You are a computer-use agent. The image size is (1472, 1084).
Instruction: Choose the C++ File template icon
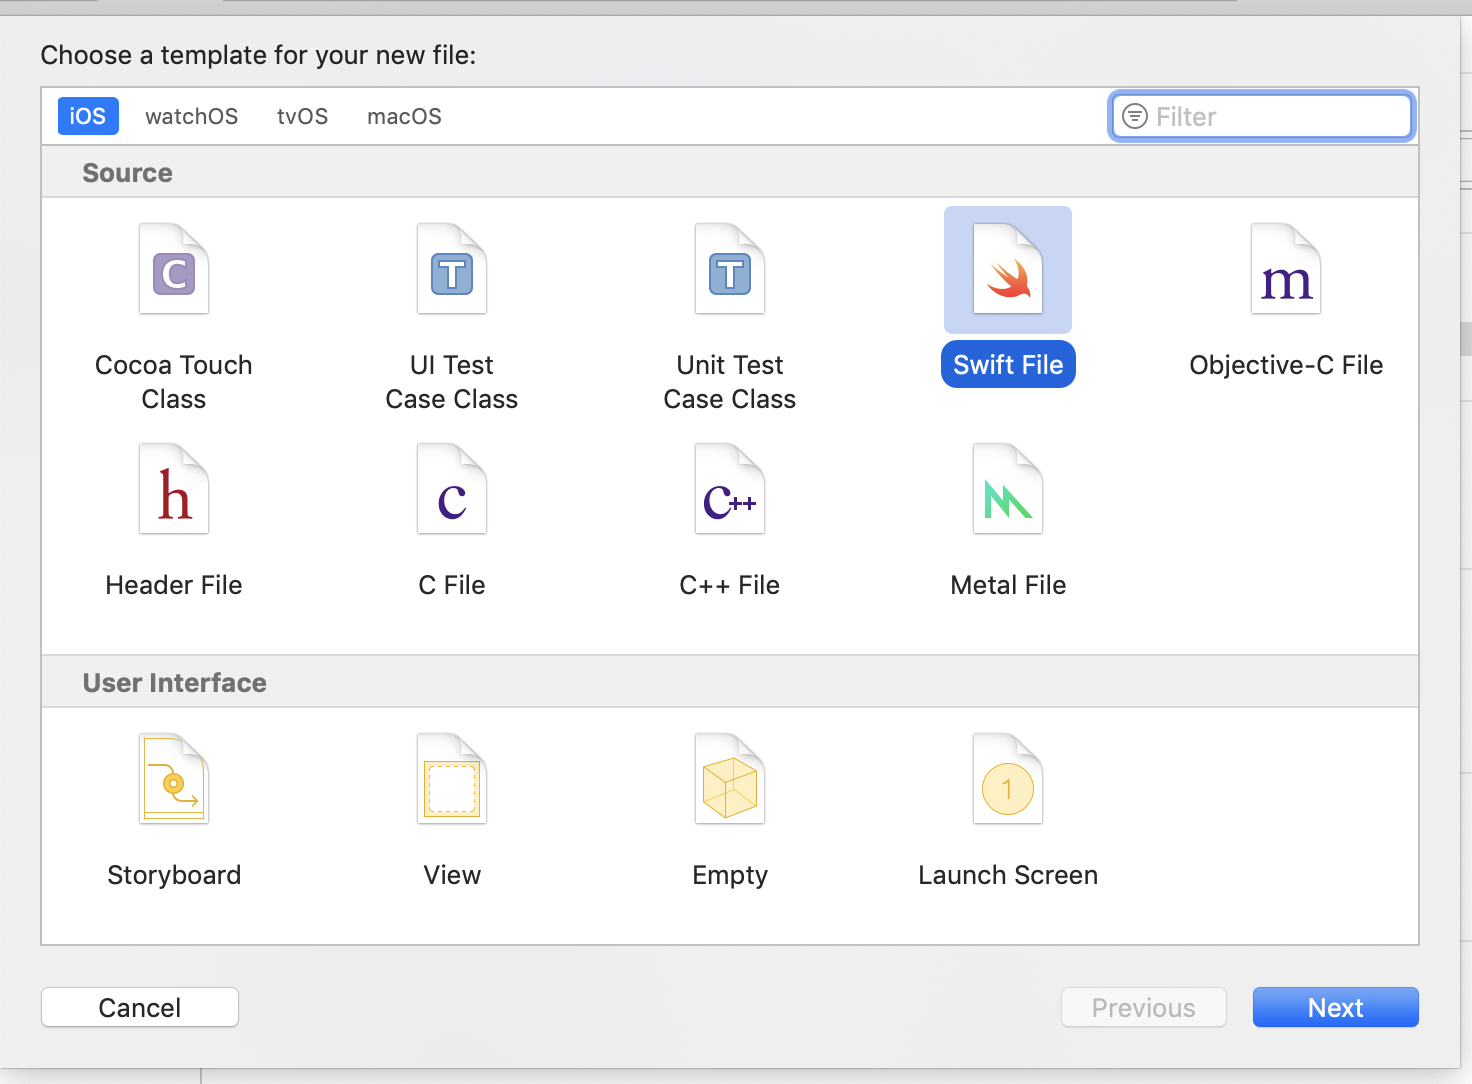click(730, 490)
